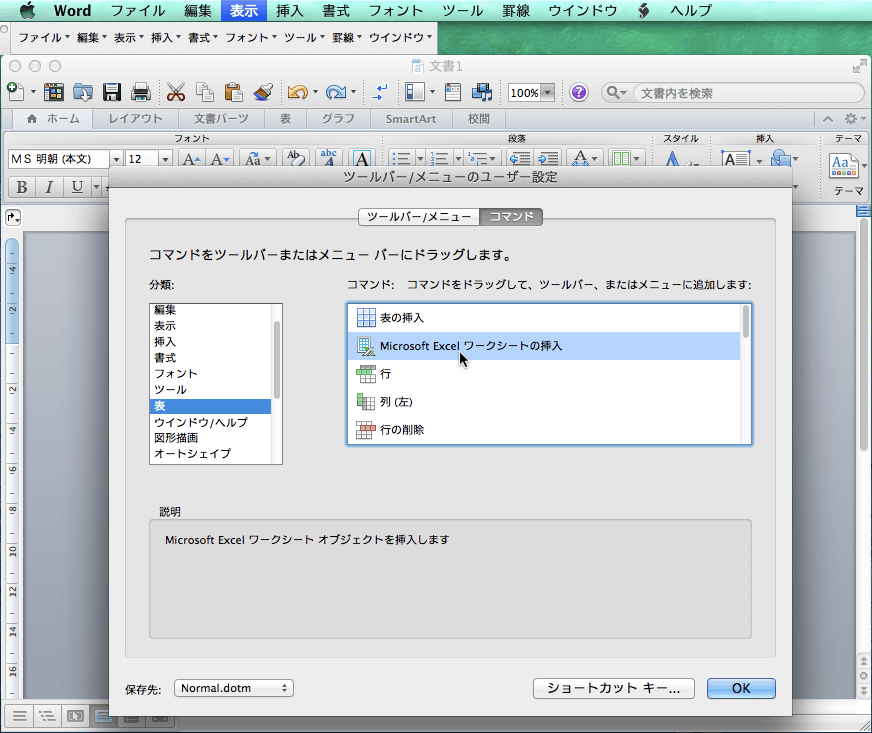Viewport: 872px width, 733px height.
Task: Click the Print icon
Action: [x=141, y=92]
